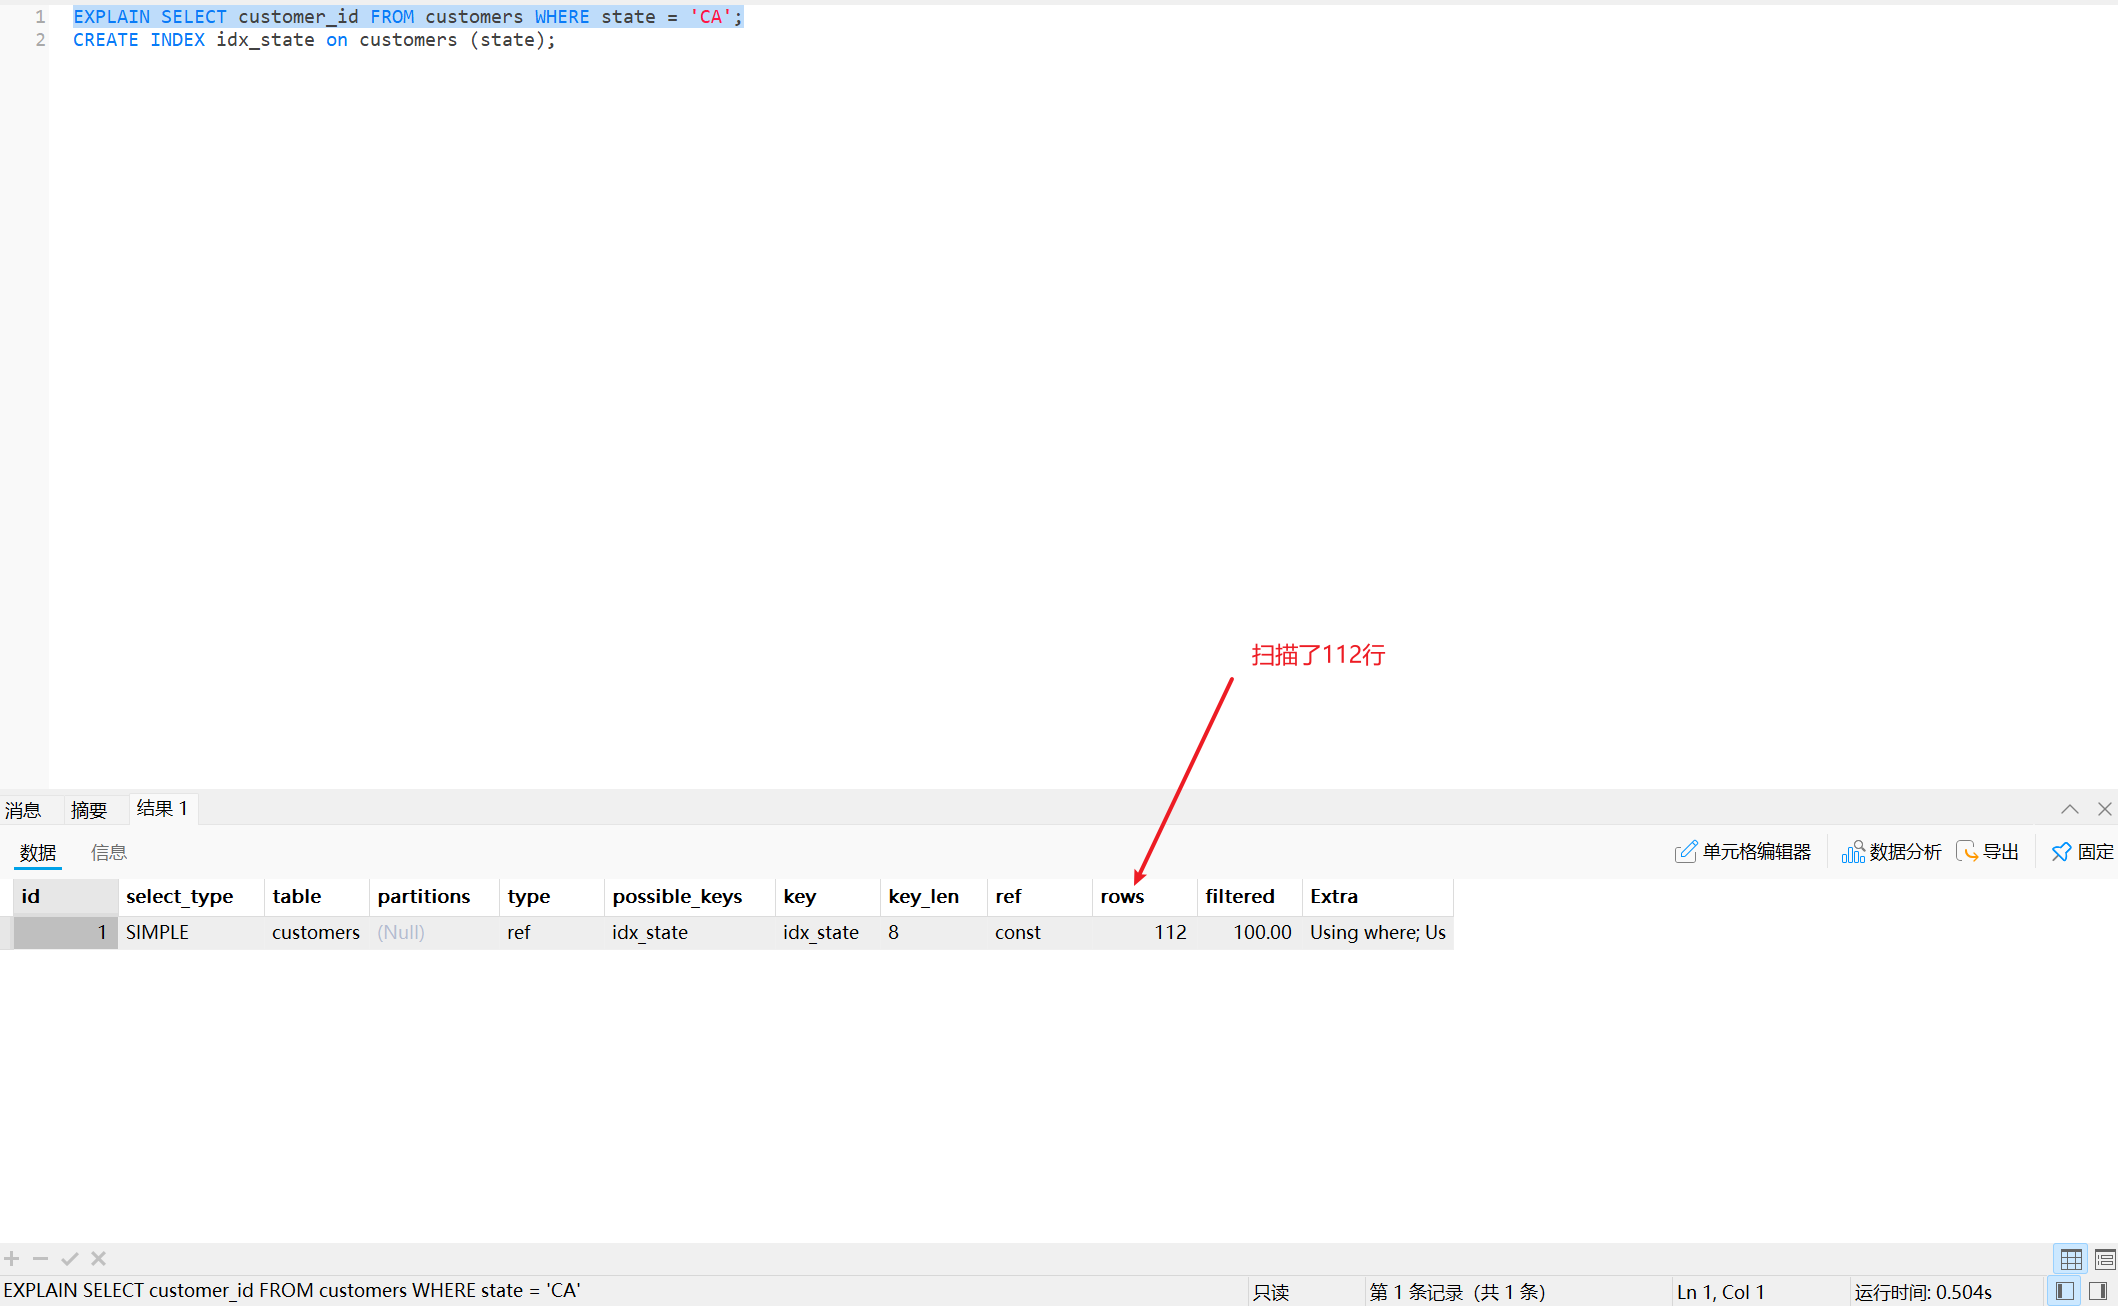Screen dimensions: 2118x1306
Task: Click the key_len column header
Action: (x=934, y=897)
